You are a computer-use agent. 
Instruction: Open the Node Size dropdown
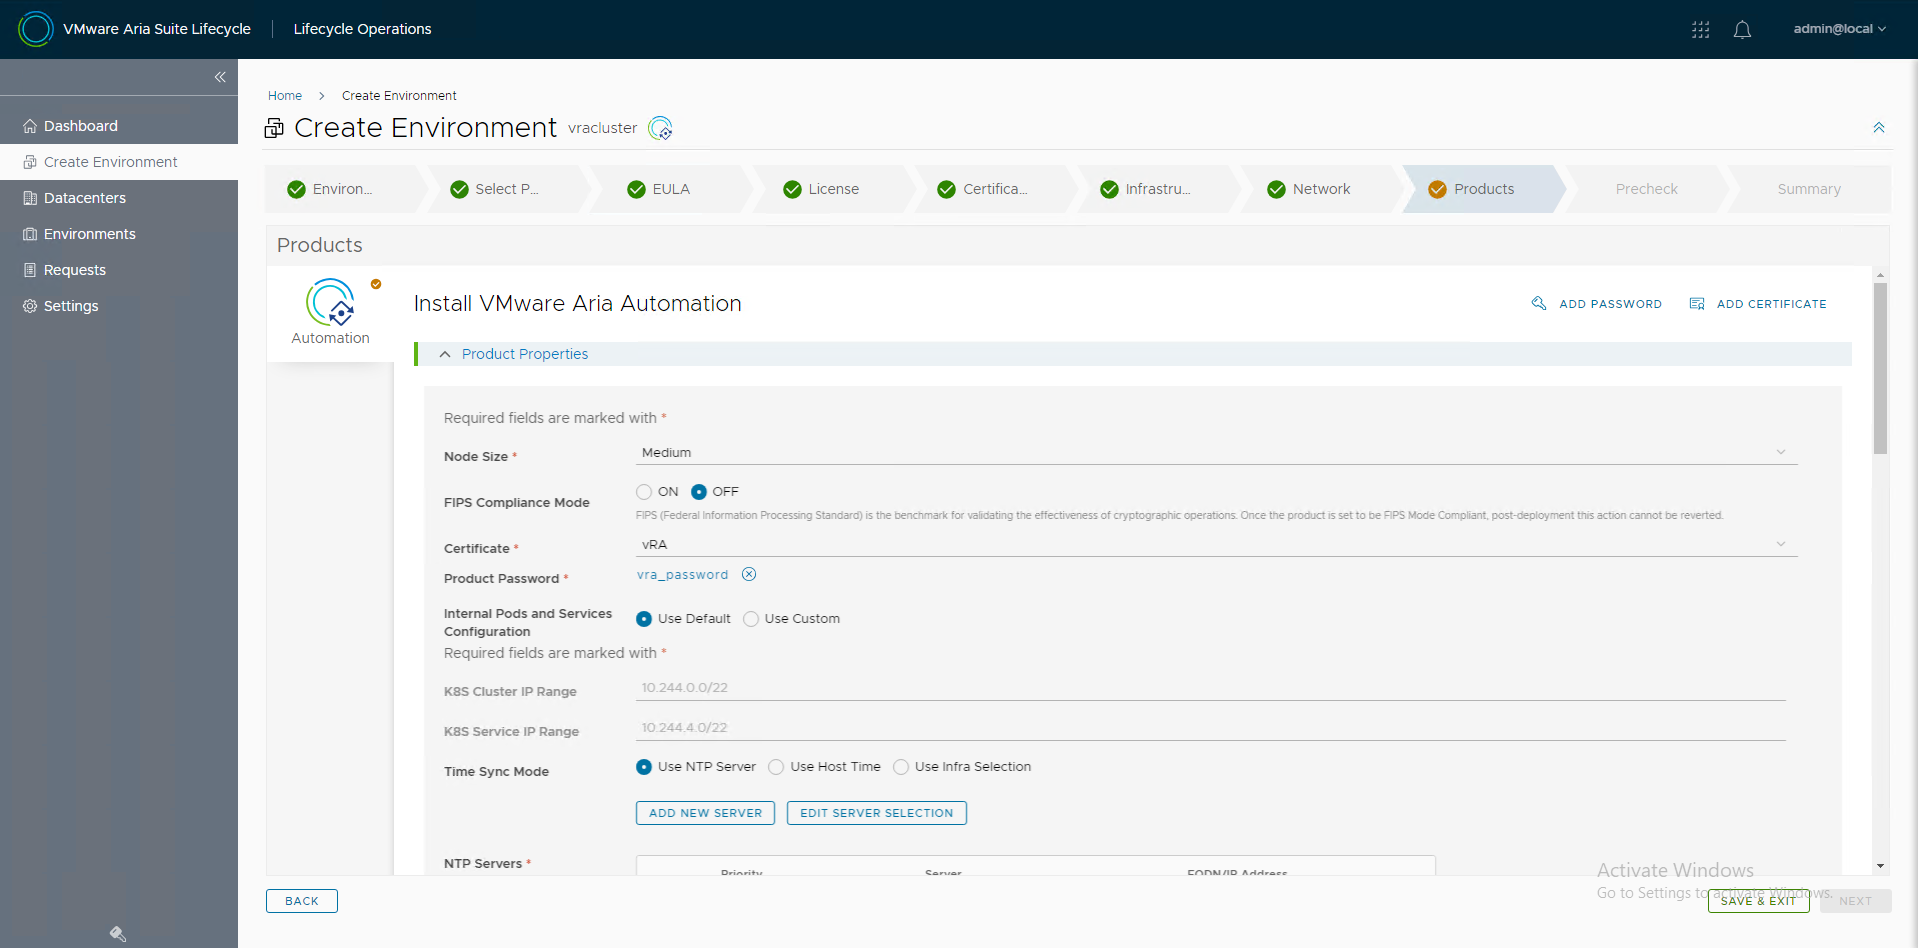click(1216, 453)
